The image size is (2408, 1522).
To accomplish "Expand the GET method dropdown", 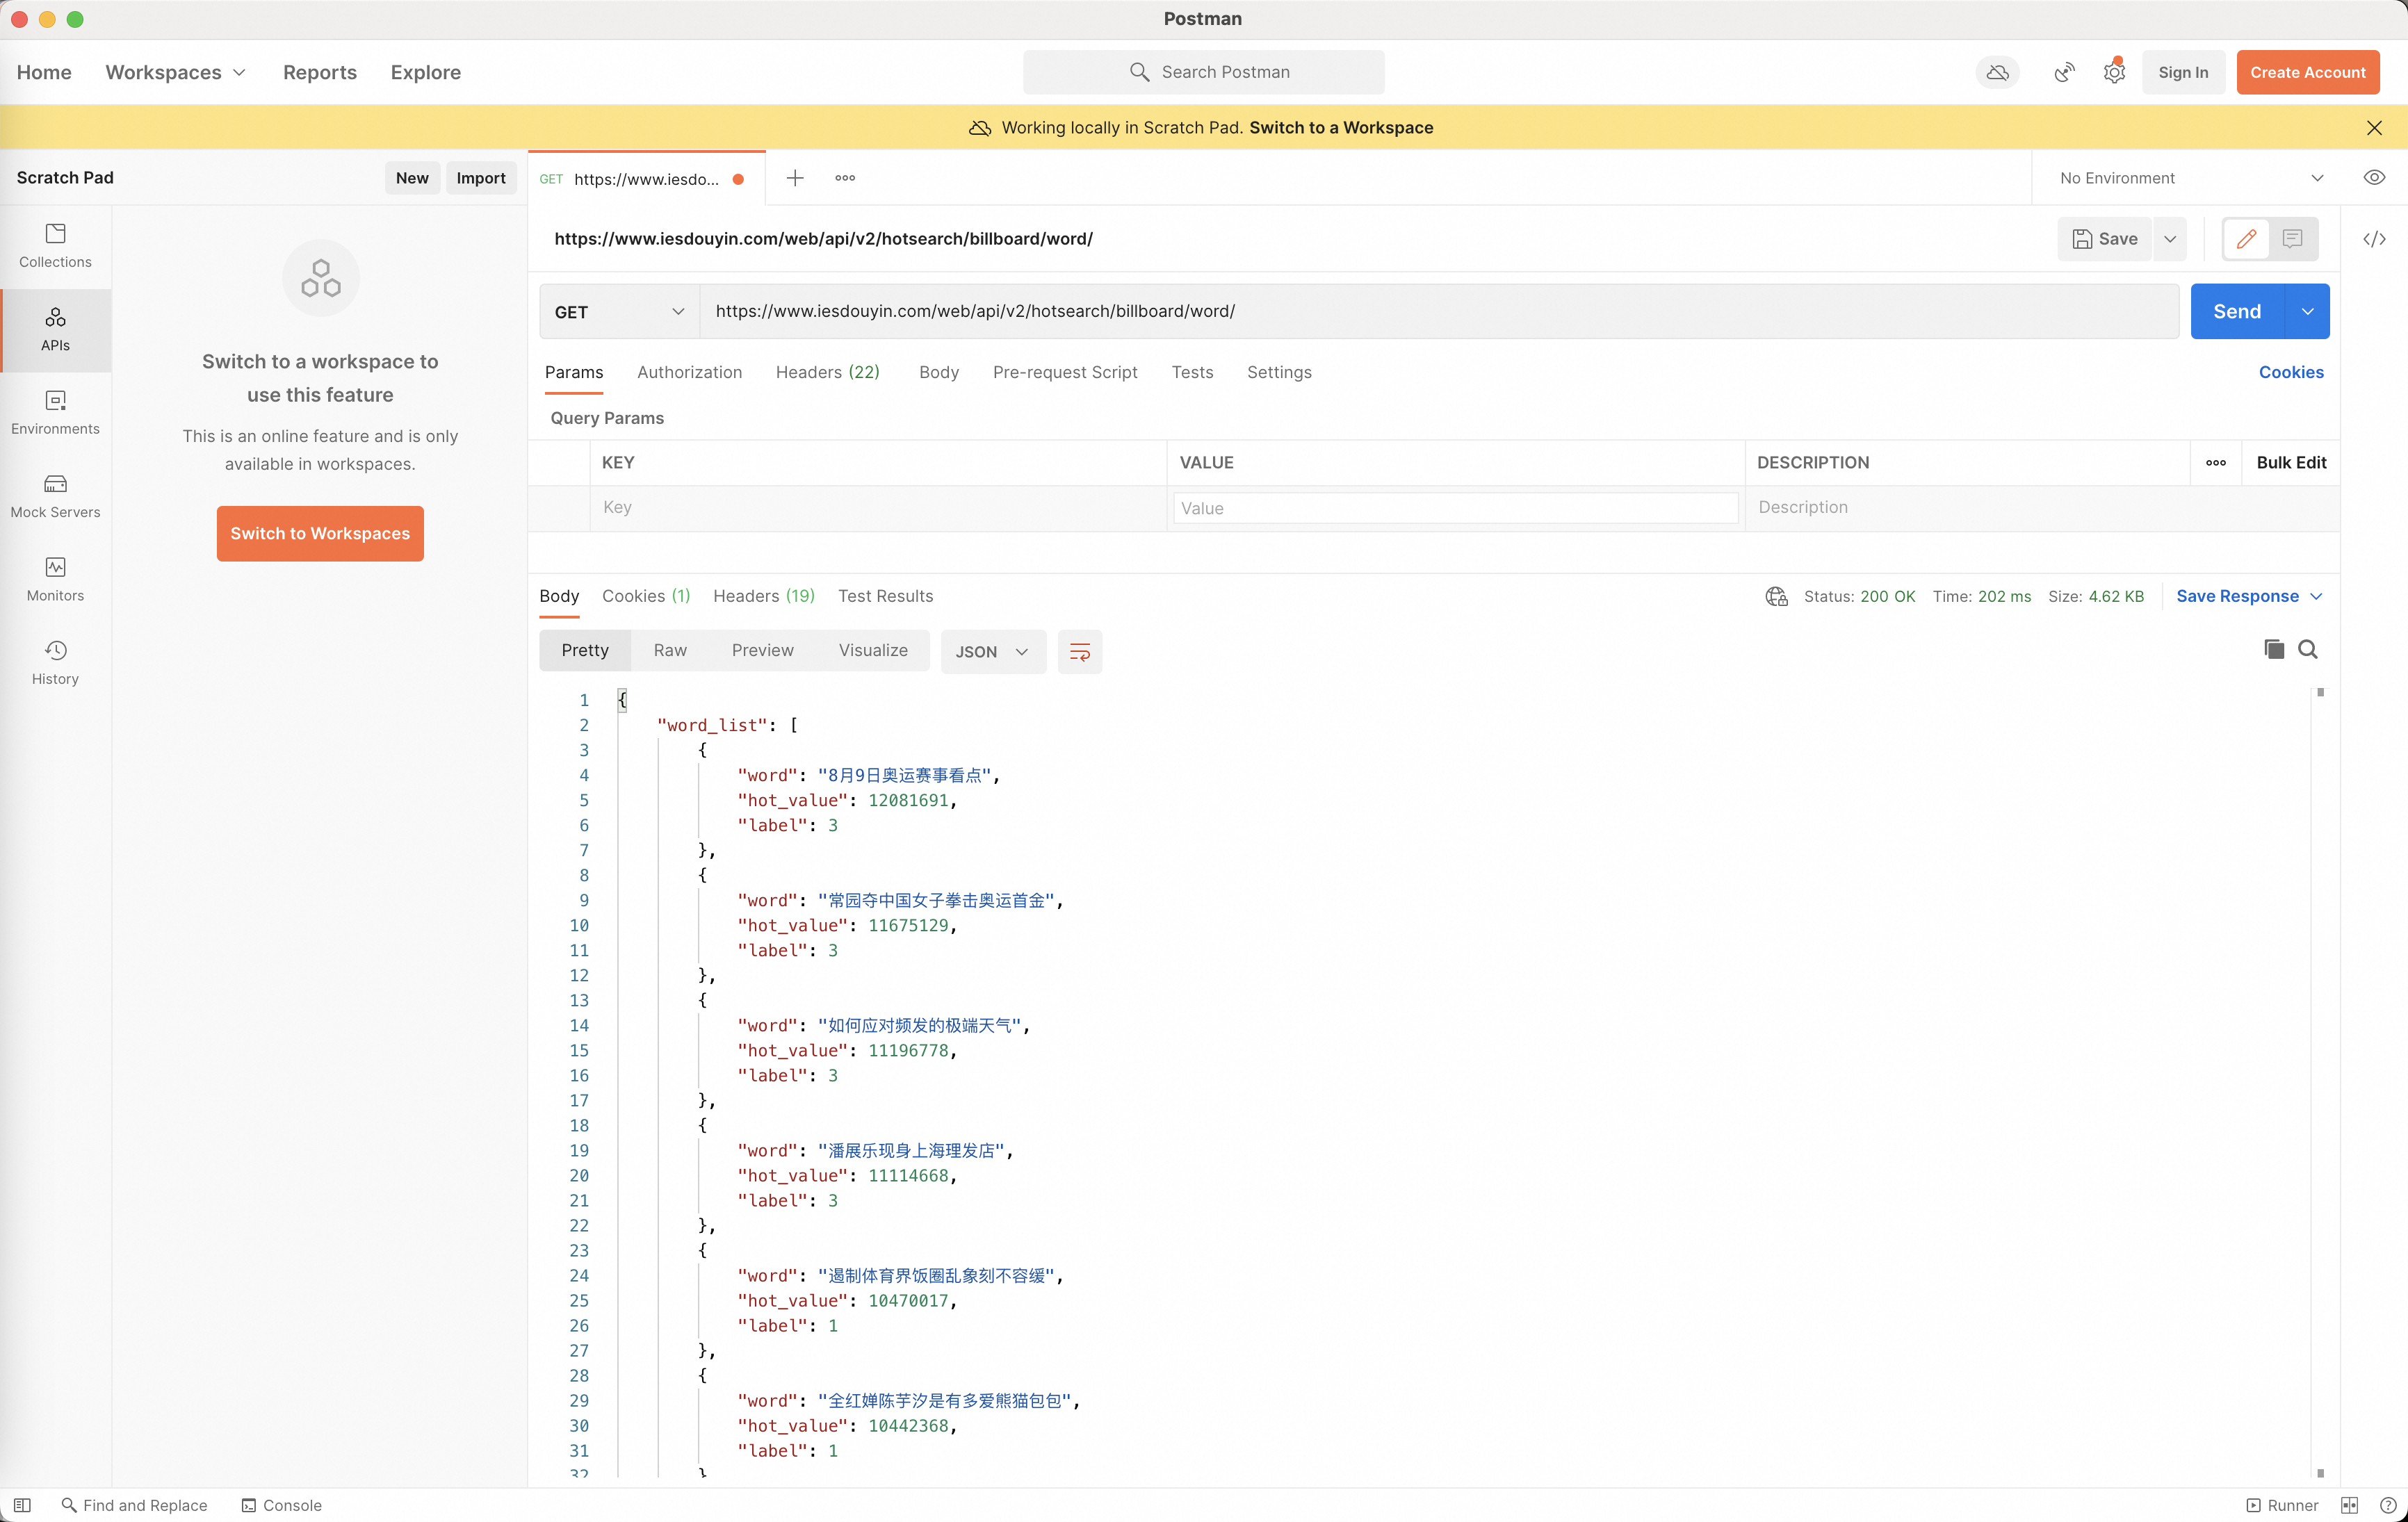I will 619,312.
